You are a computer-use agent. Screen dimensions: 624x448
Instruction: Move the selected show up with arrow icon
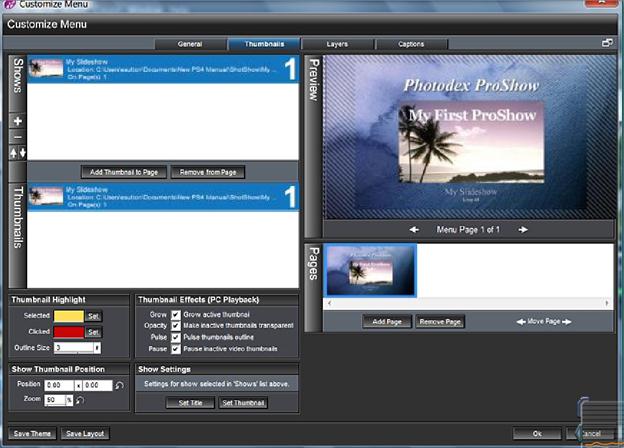14,153
